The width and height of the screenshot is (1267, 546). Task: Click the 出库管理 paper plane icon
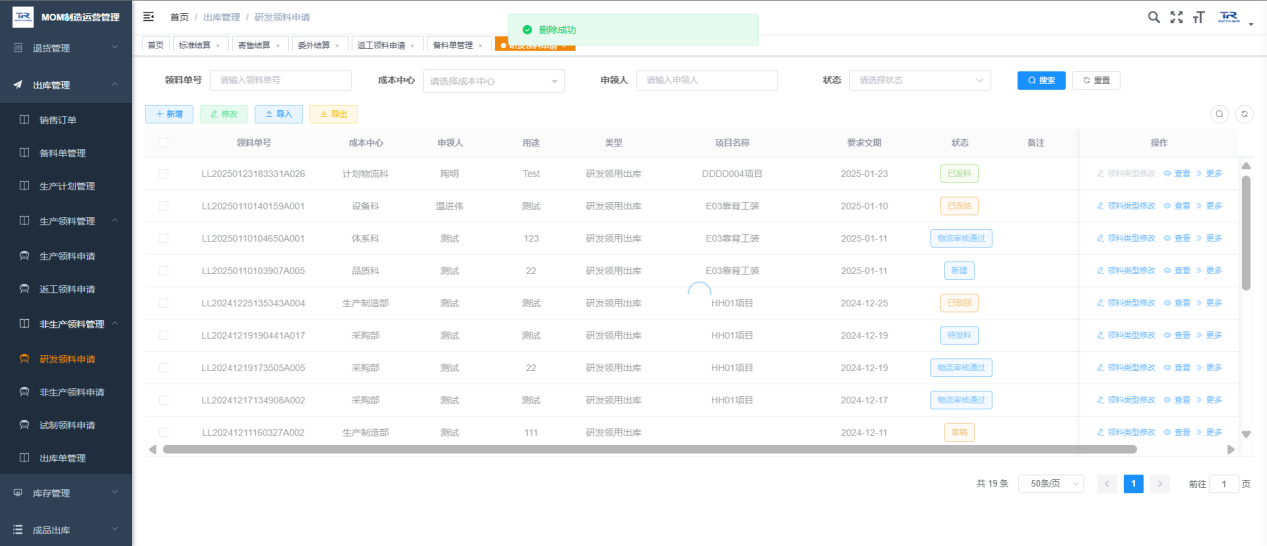(18, 85)
